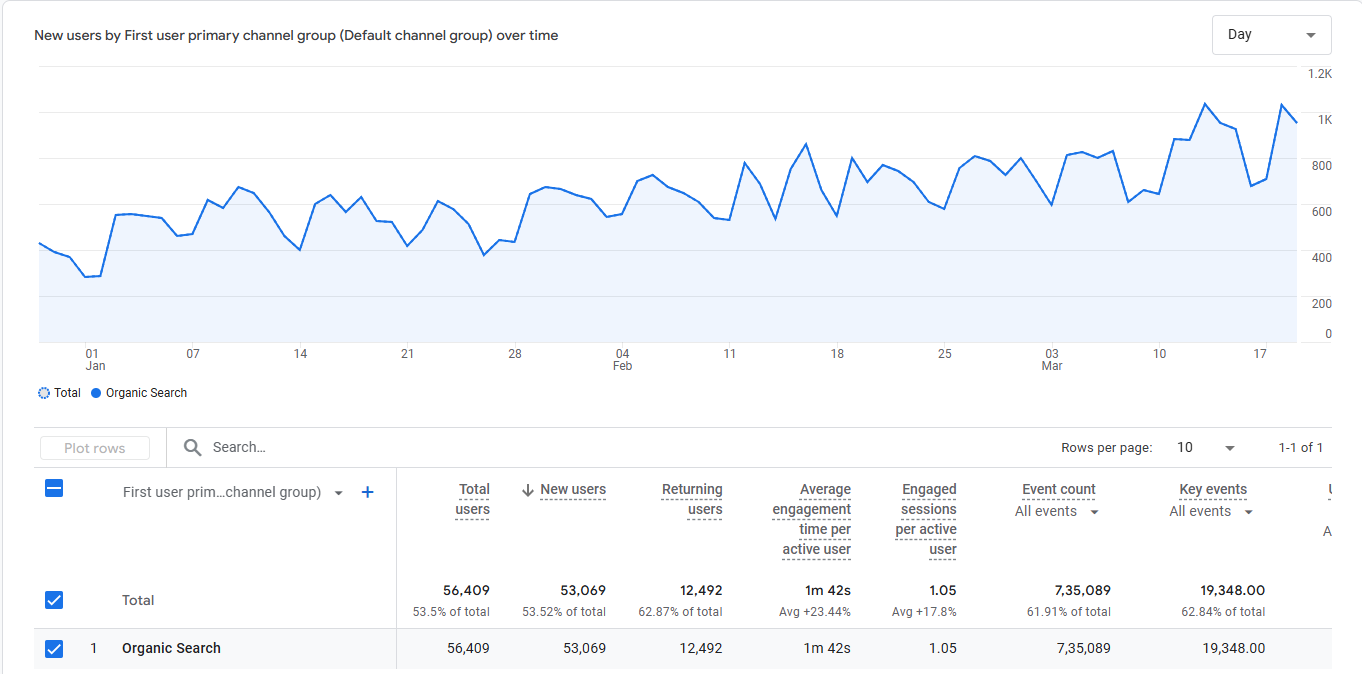
Task: Open the Day granularity dropdown
Action: (x=1271, y=35)
